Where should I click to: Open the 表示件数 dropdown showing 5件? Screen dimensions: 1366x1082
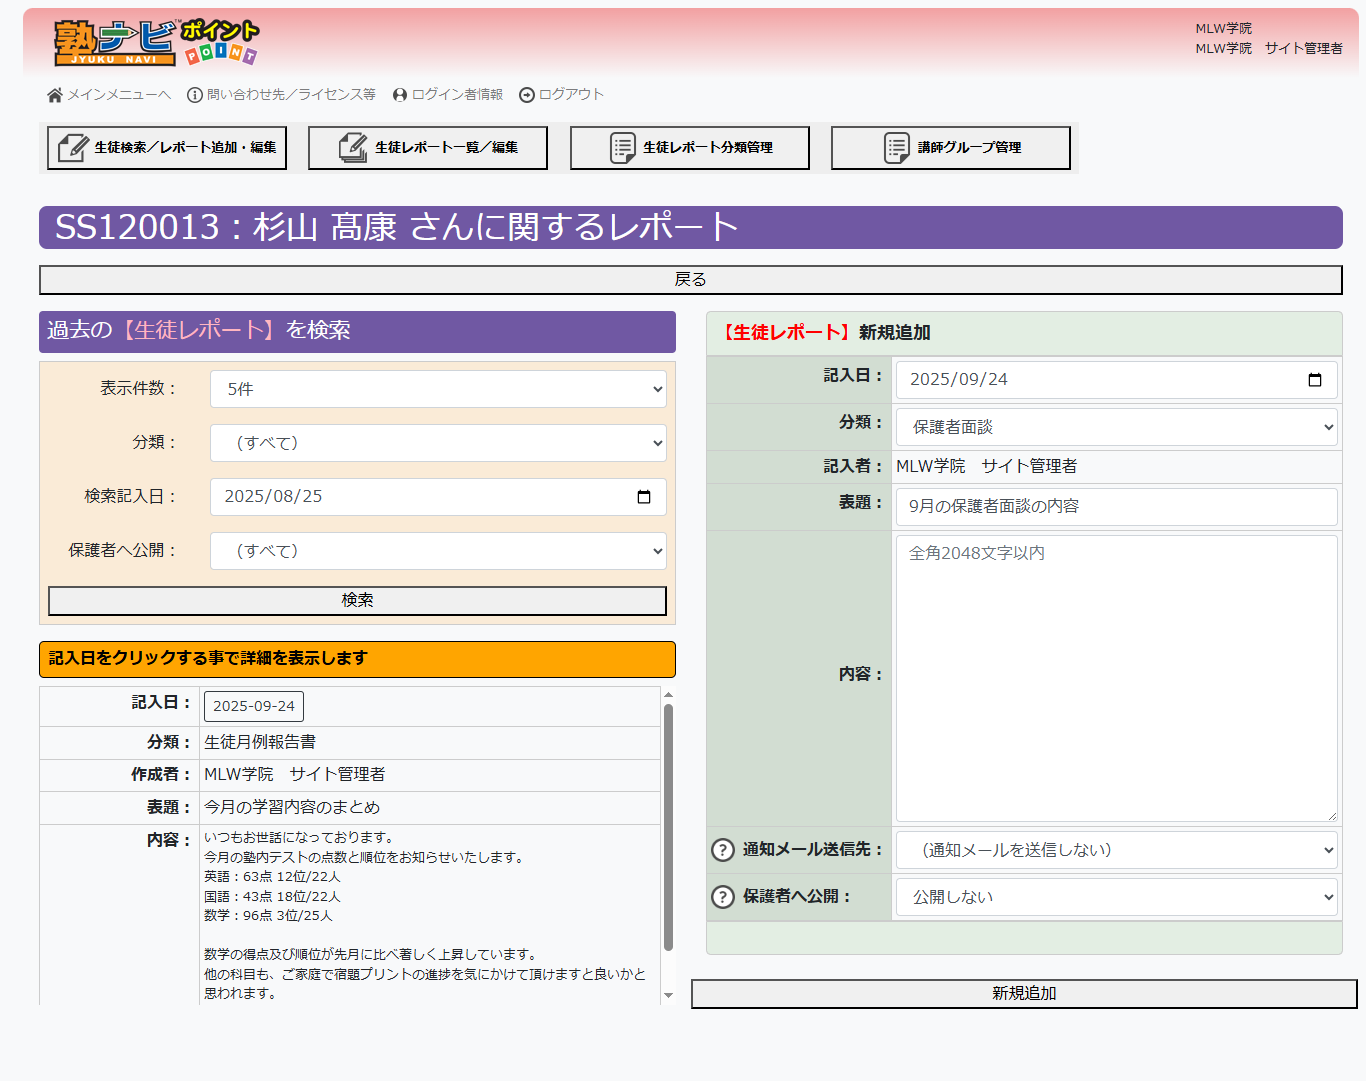[x=438, y=389]
